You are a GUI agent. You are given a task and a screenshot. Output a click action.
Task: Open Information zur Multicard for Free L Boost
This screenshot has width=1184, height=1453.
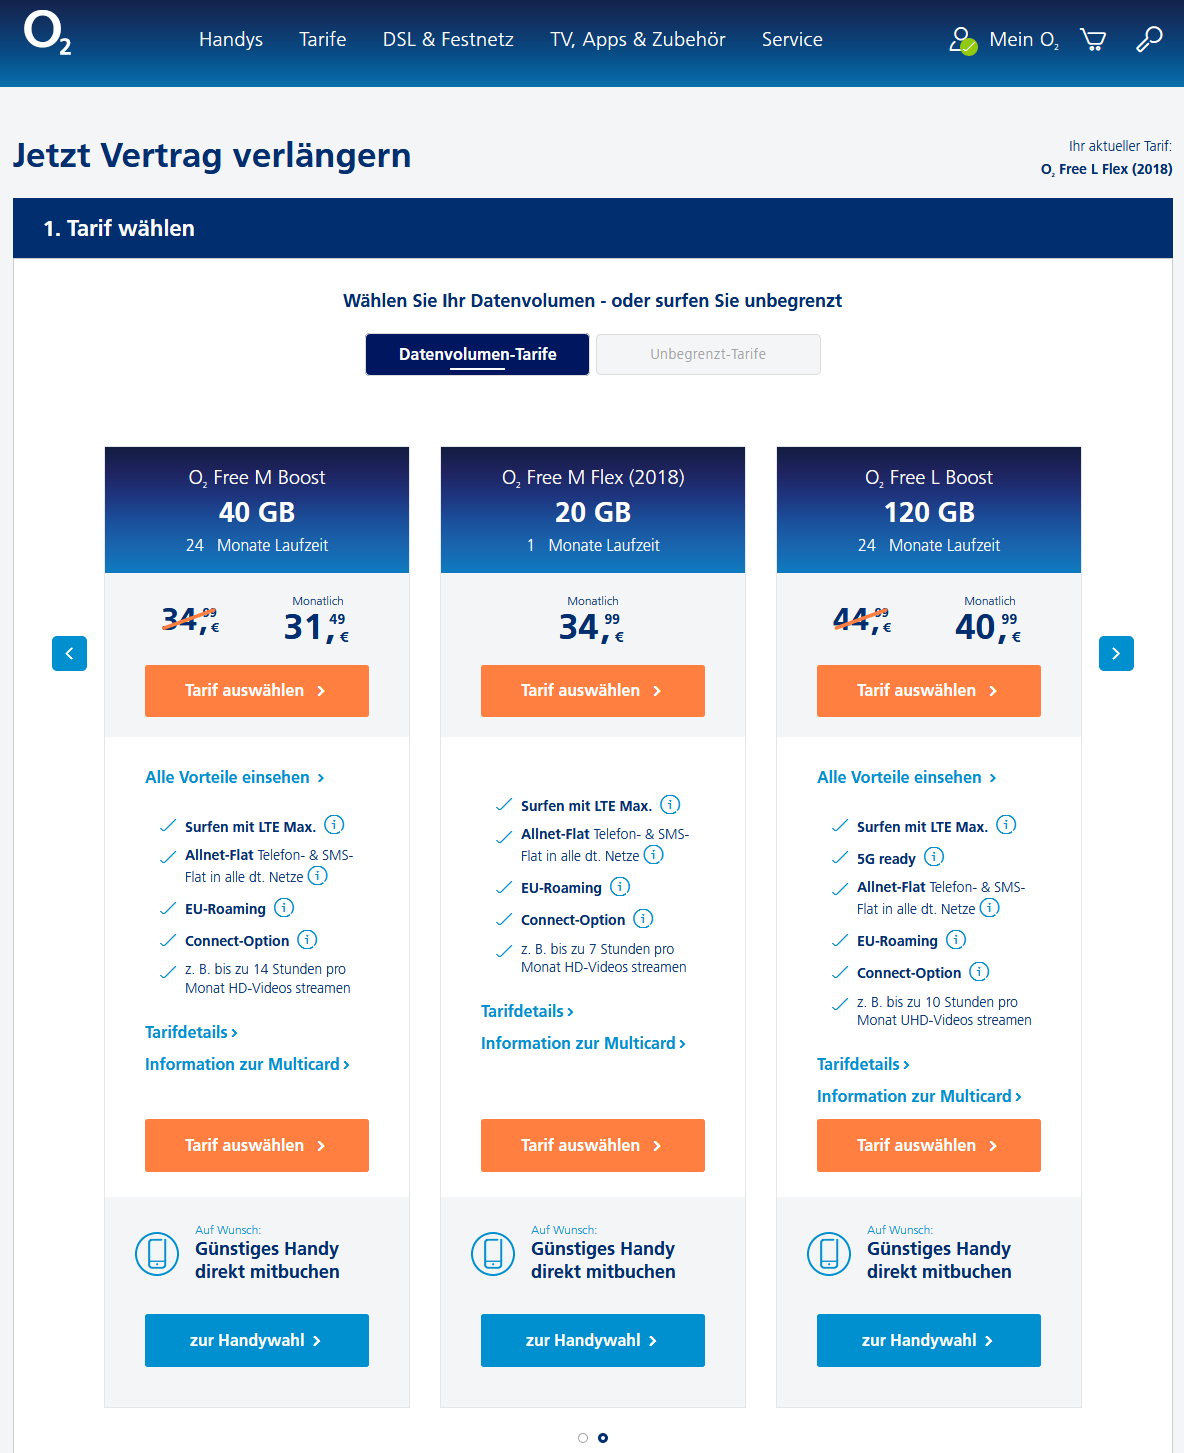(919, 1096)
